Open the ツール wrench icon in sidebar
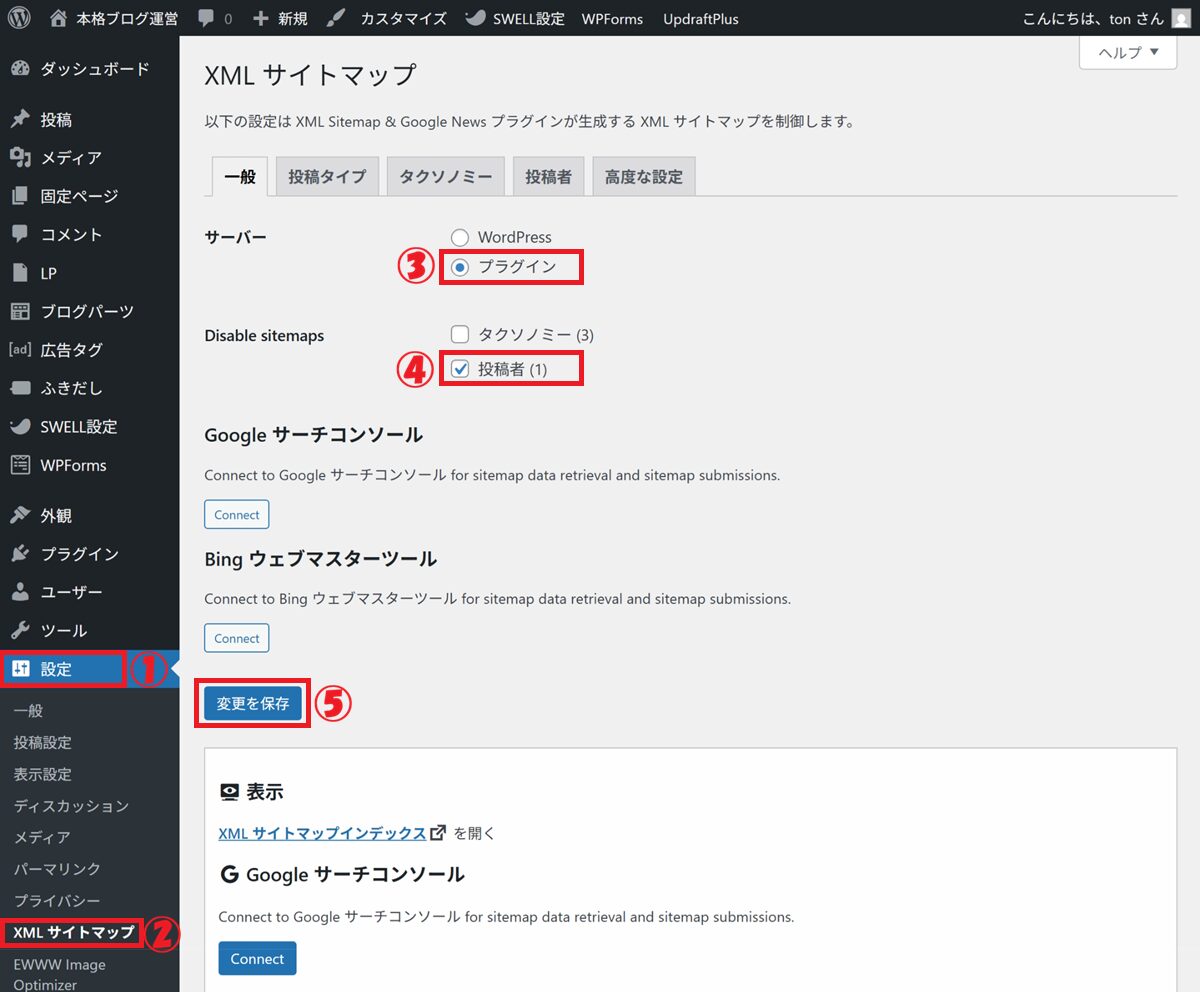The height and width of the screenshot is (992, 1200). click(20, 631)
